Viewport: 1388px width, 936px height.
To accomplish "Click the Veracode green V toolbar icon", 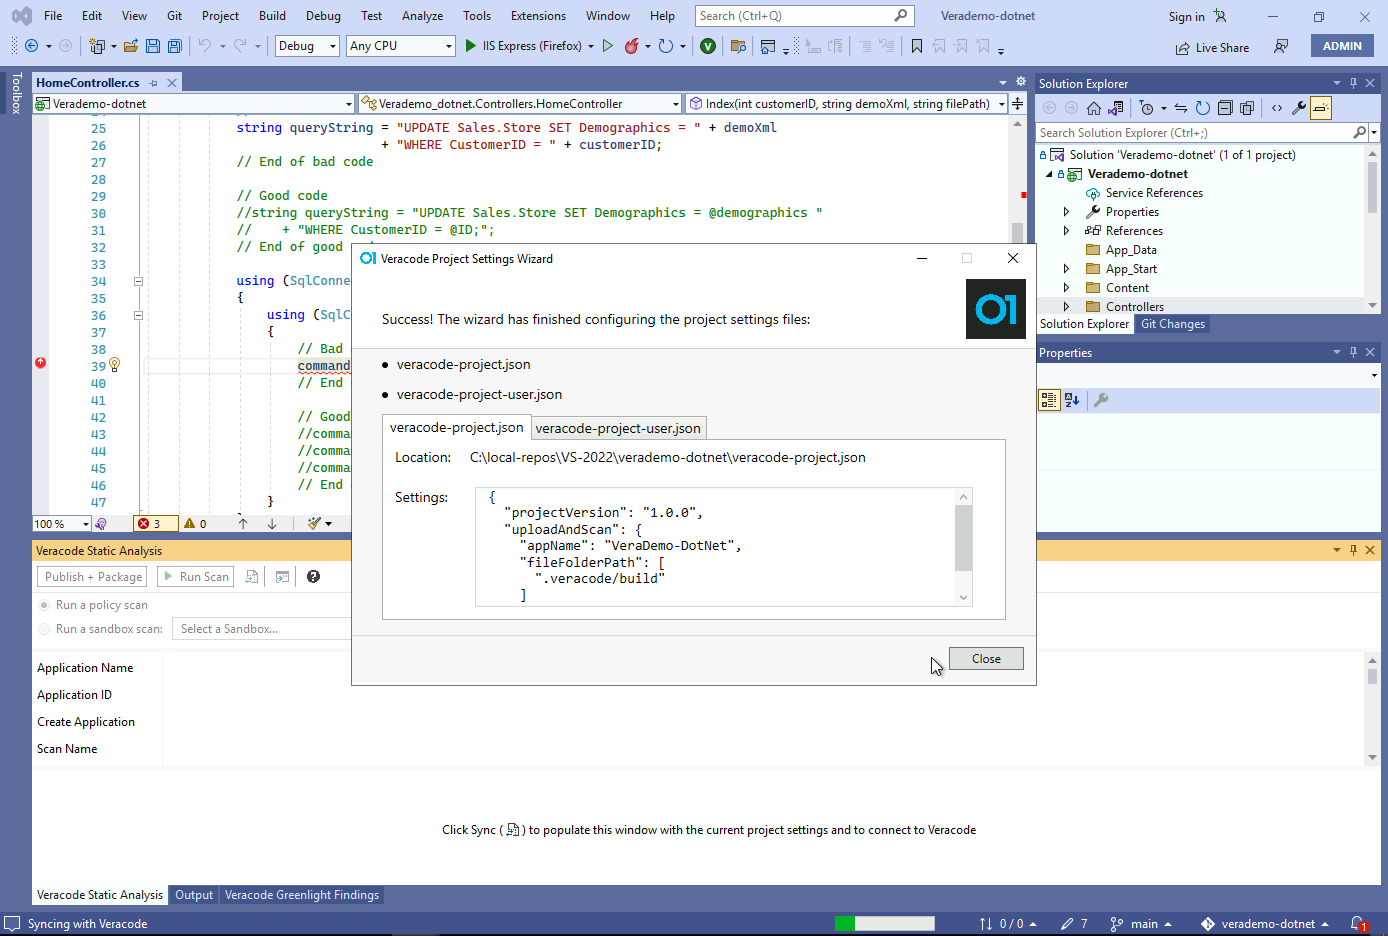I will [x=708, y=46].
